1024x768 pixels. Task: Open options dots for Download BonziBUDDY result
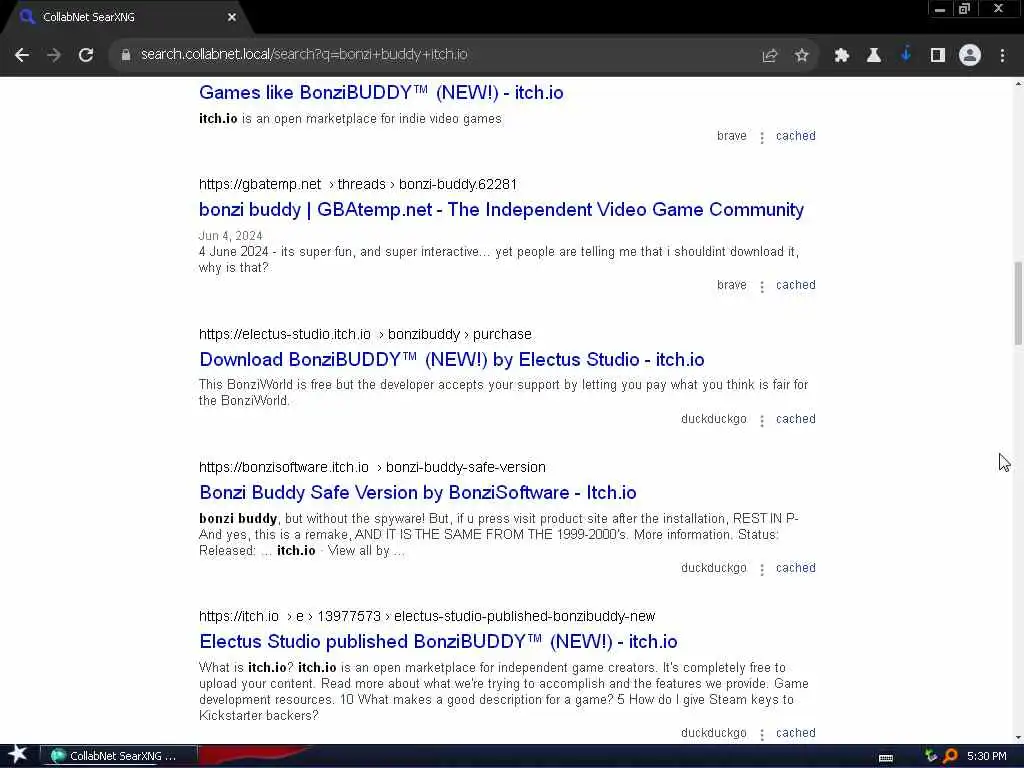pos(761,420)
